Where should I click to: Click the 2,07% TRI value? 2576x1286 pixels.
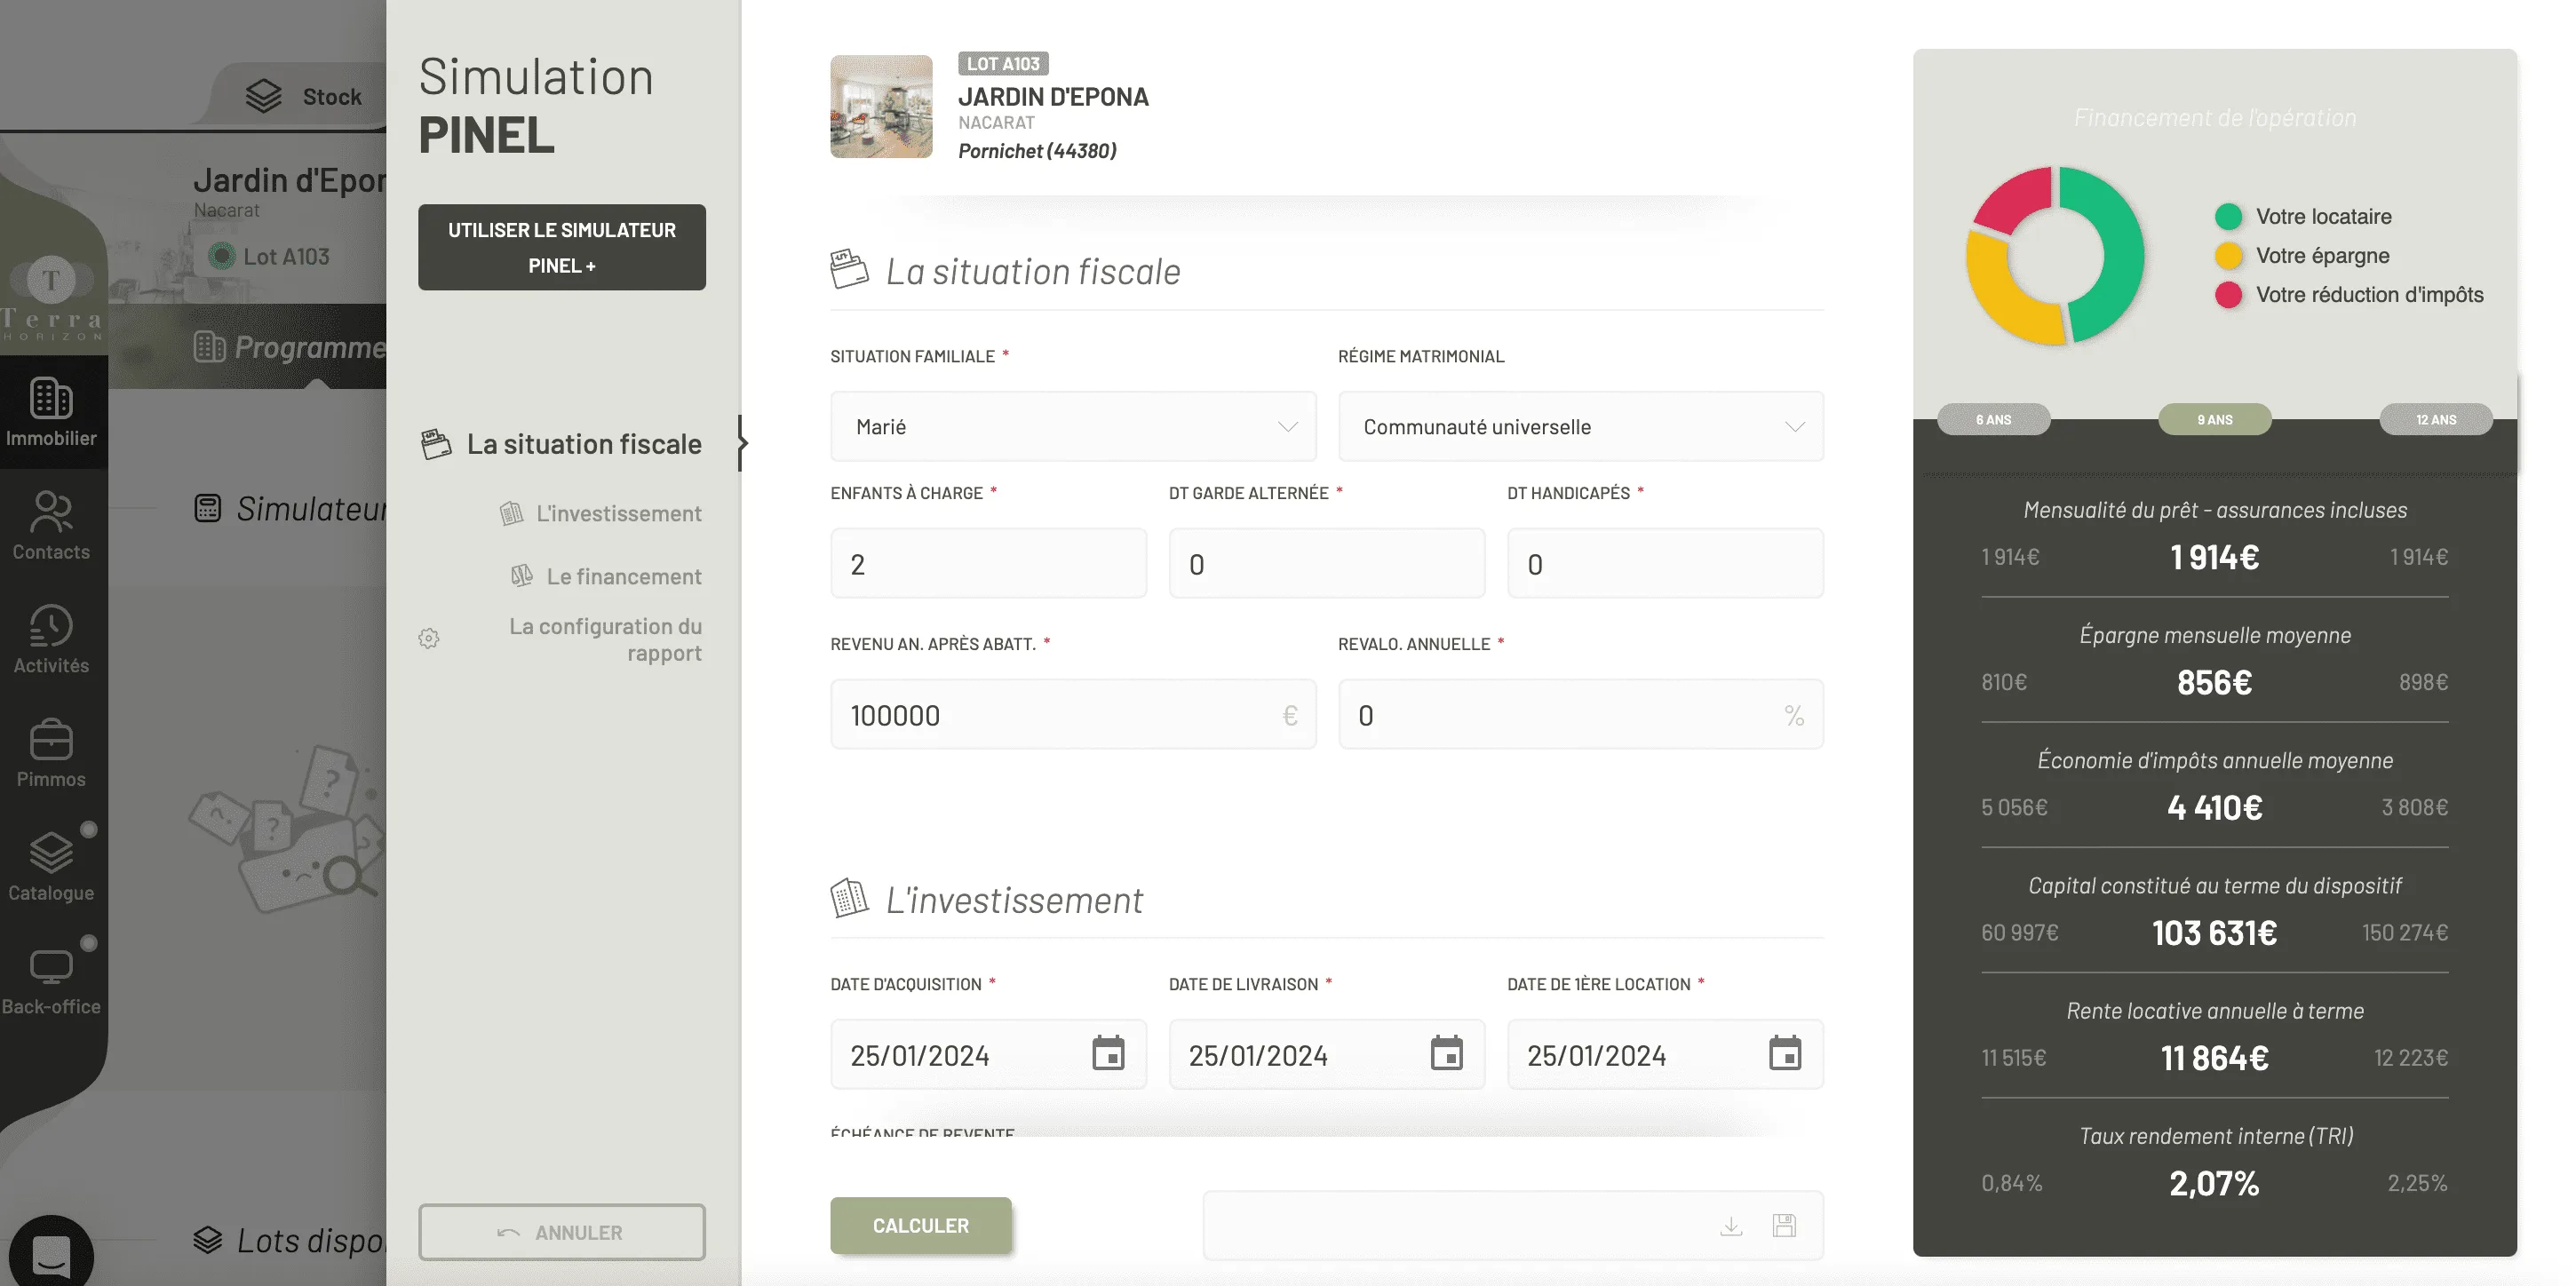point(2214,1184)
